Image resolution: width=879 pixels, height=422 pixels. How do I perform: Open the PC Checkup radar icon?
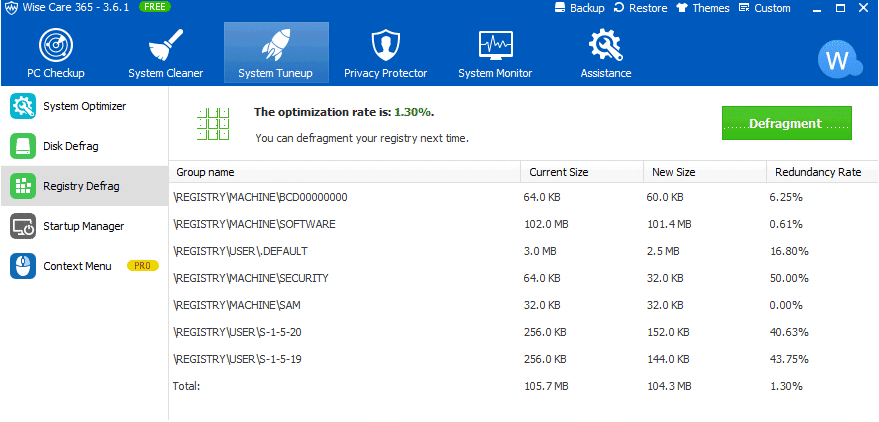pos(55,47)
